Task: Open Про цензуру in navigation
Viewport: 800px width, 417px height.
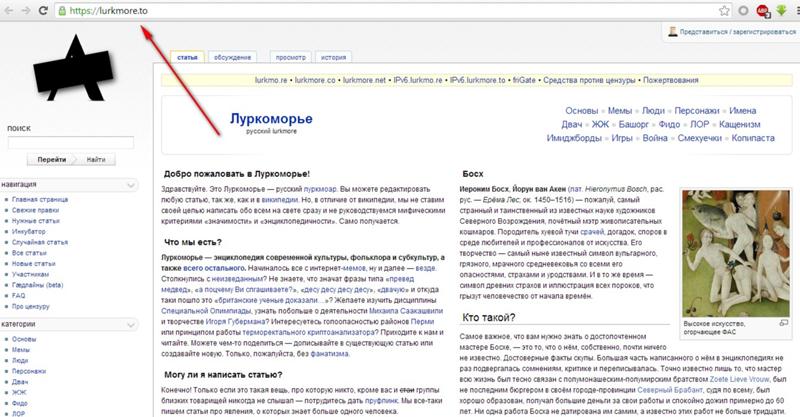Action: coord(31,307)
